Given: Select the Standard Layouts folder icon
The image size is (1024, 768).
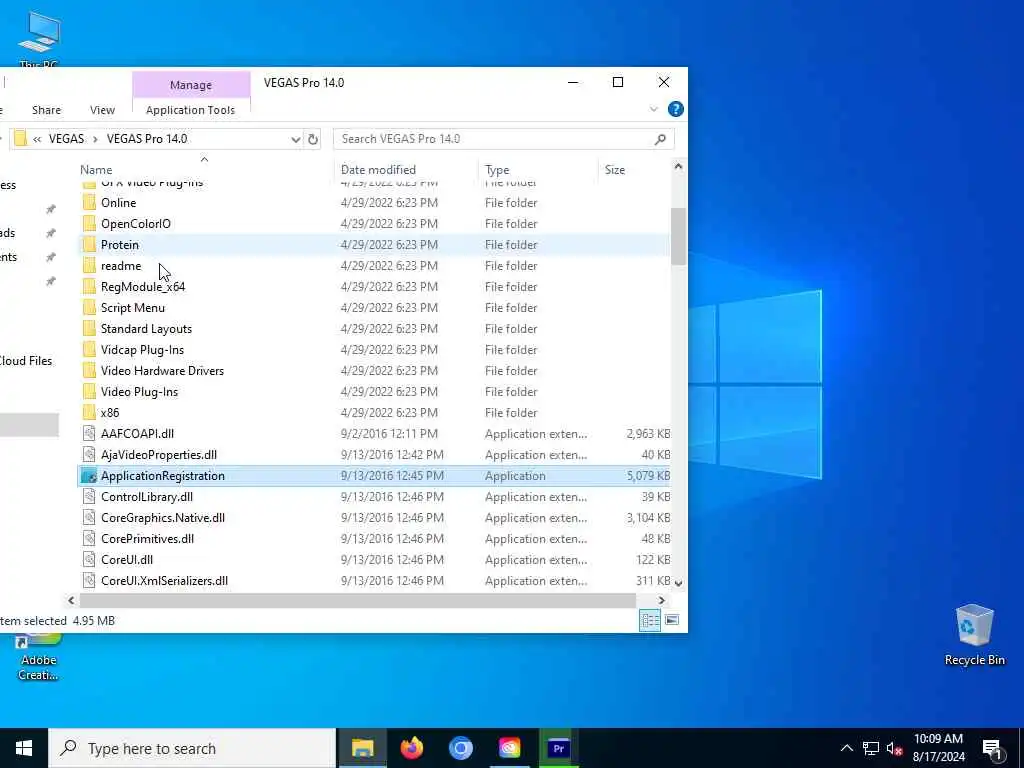Looking at the screenshot, I should tap(89, 328).
